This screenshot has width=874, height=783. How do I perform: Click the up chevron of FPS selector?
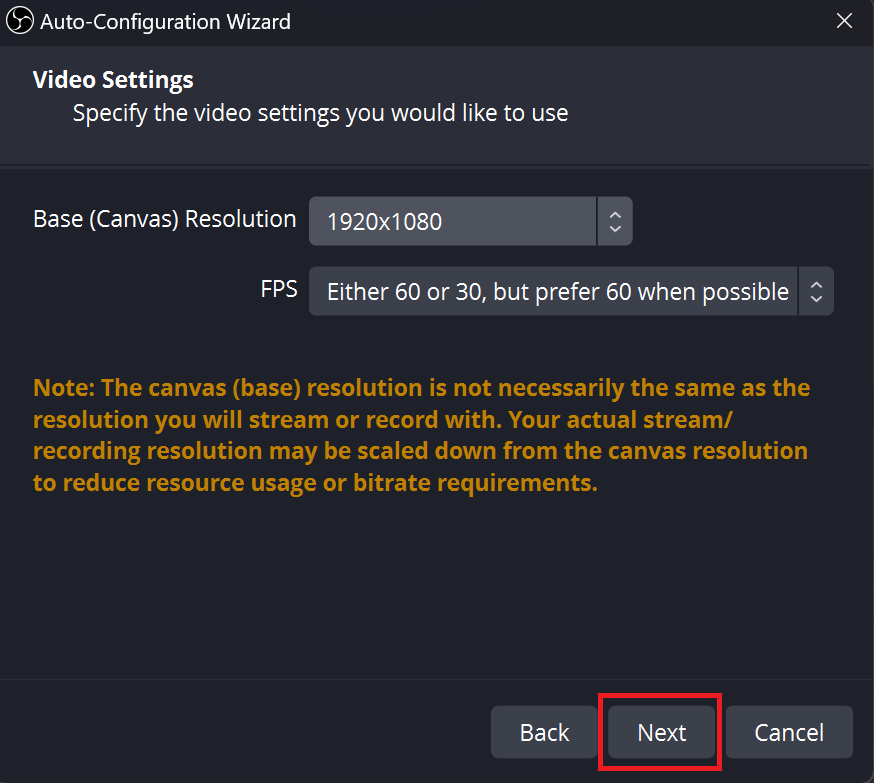coord(816,284)
